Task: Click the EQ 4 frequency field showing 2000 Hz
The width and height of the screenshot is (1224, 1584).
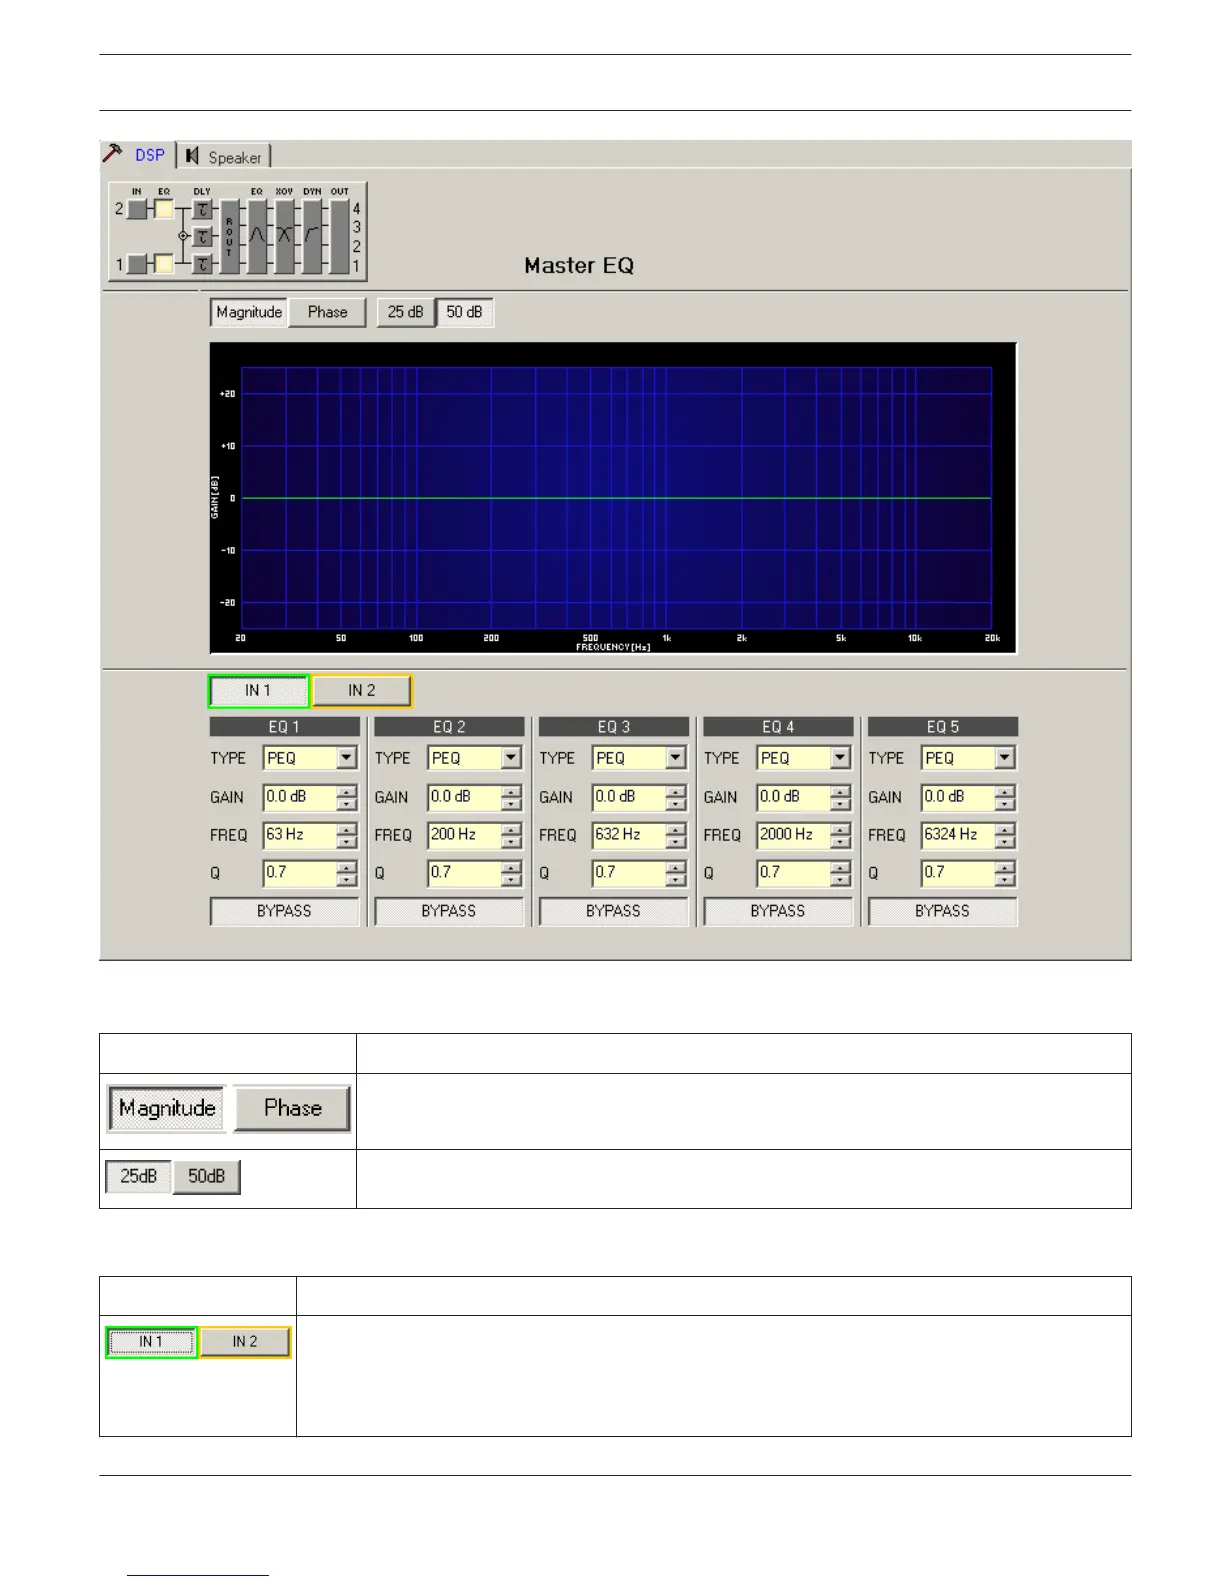Action: pos(794,835)
